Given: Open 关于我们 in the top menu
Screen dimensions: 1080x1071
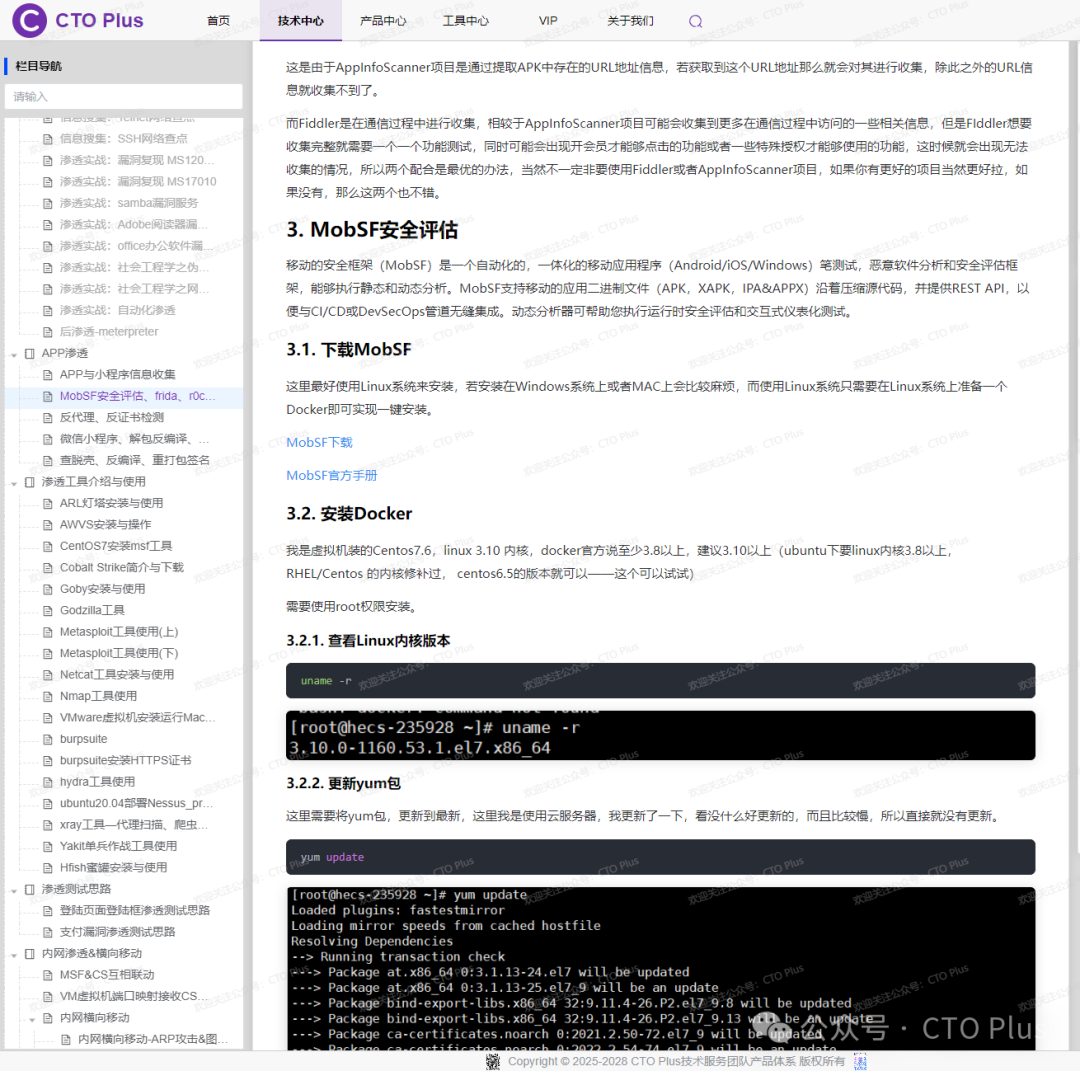Looking at the screenshot, I should 630,21.
